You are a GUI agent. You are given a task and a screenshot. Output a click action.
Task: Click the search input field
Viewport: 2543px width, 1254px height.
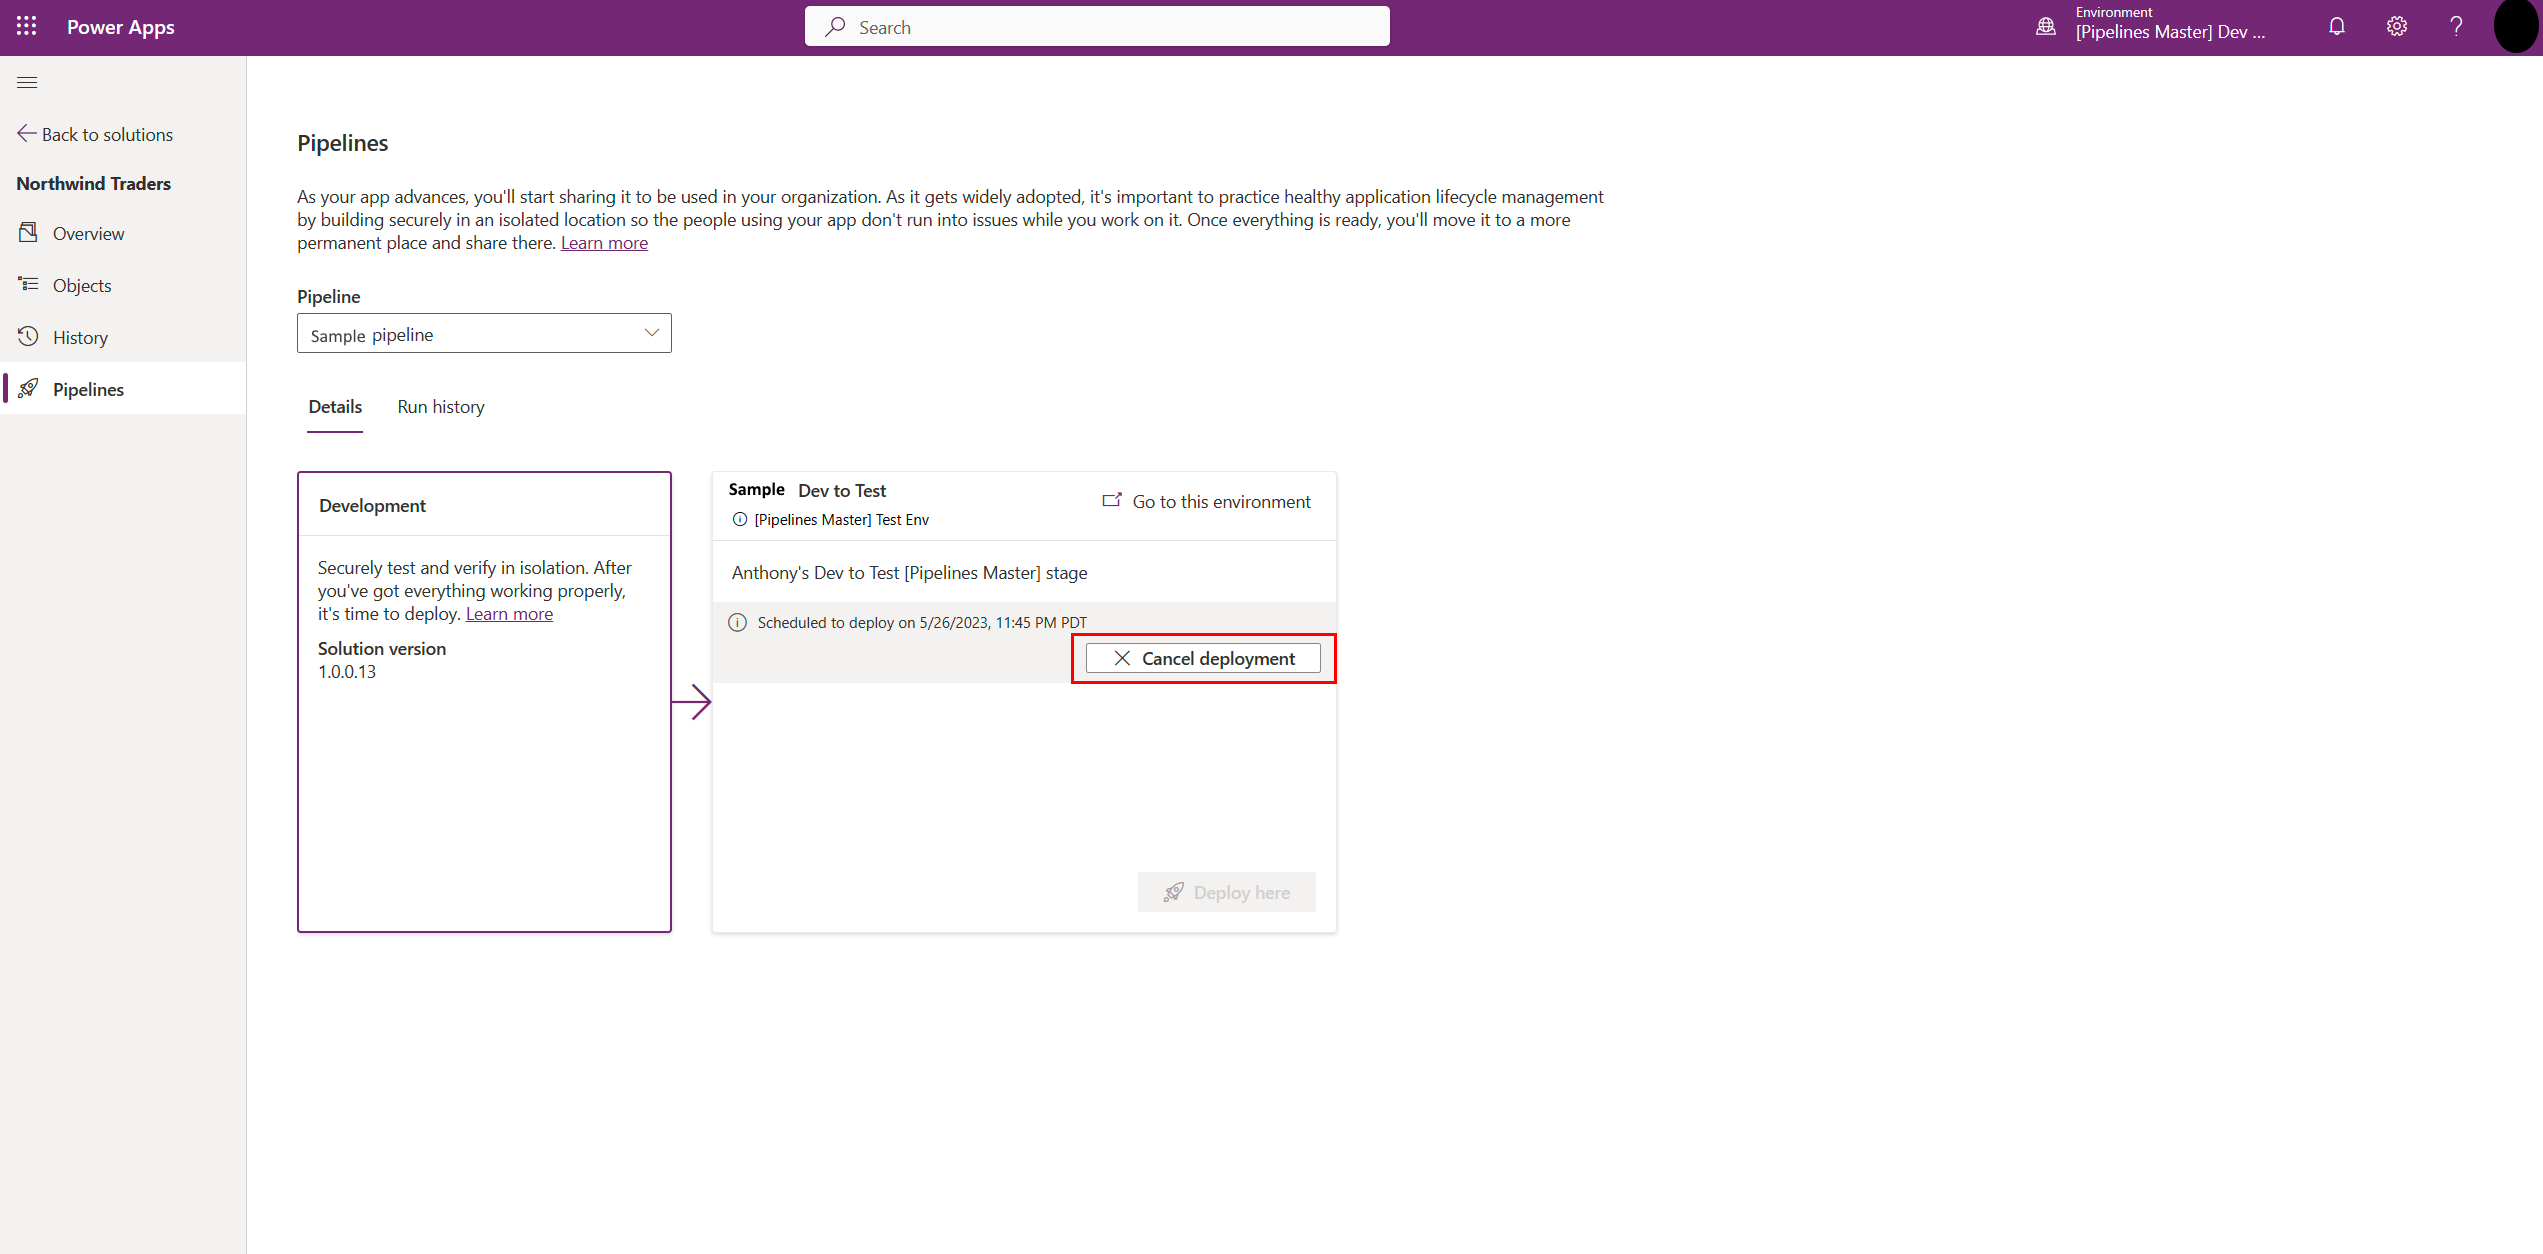[1098, 26]
